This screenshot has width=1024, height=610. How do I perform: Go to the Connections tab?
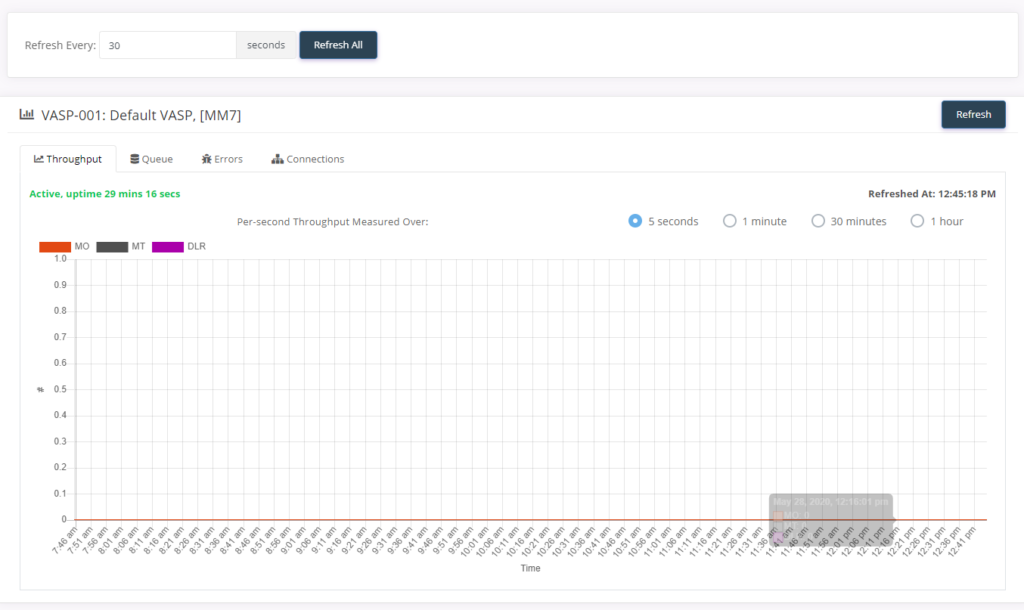click(x=308, y=159)
